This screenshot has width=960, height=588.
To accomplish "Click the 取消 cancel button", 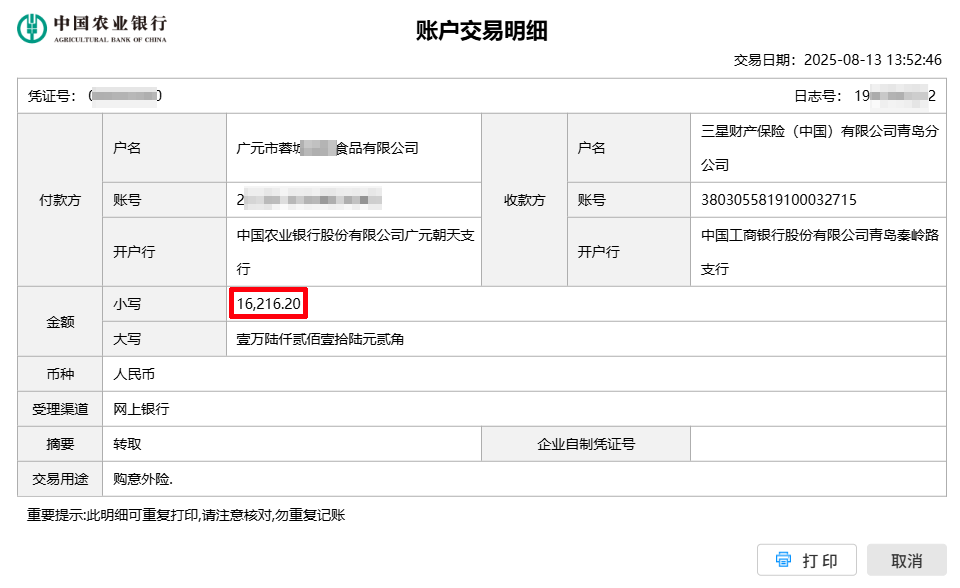I will 907,560.
